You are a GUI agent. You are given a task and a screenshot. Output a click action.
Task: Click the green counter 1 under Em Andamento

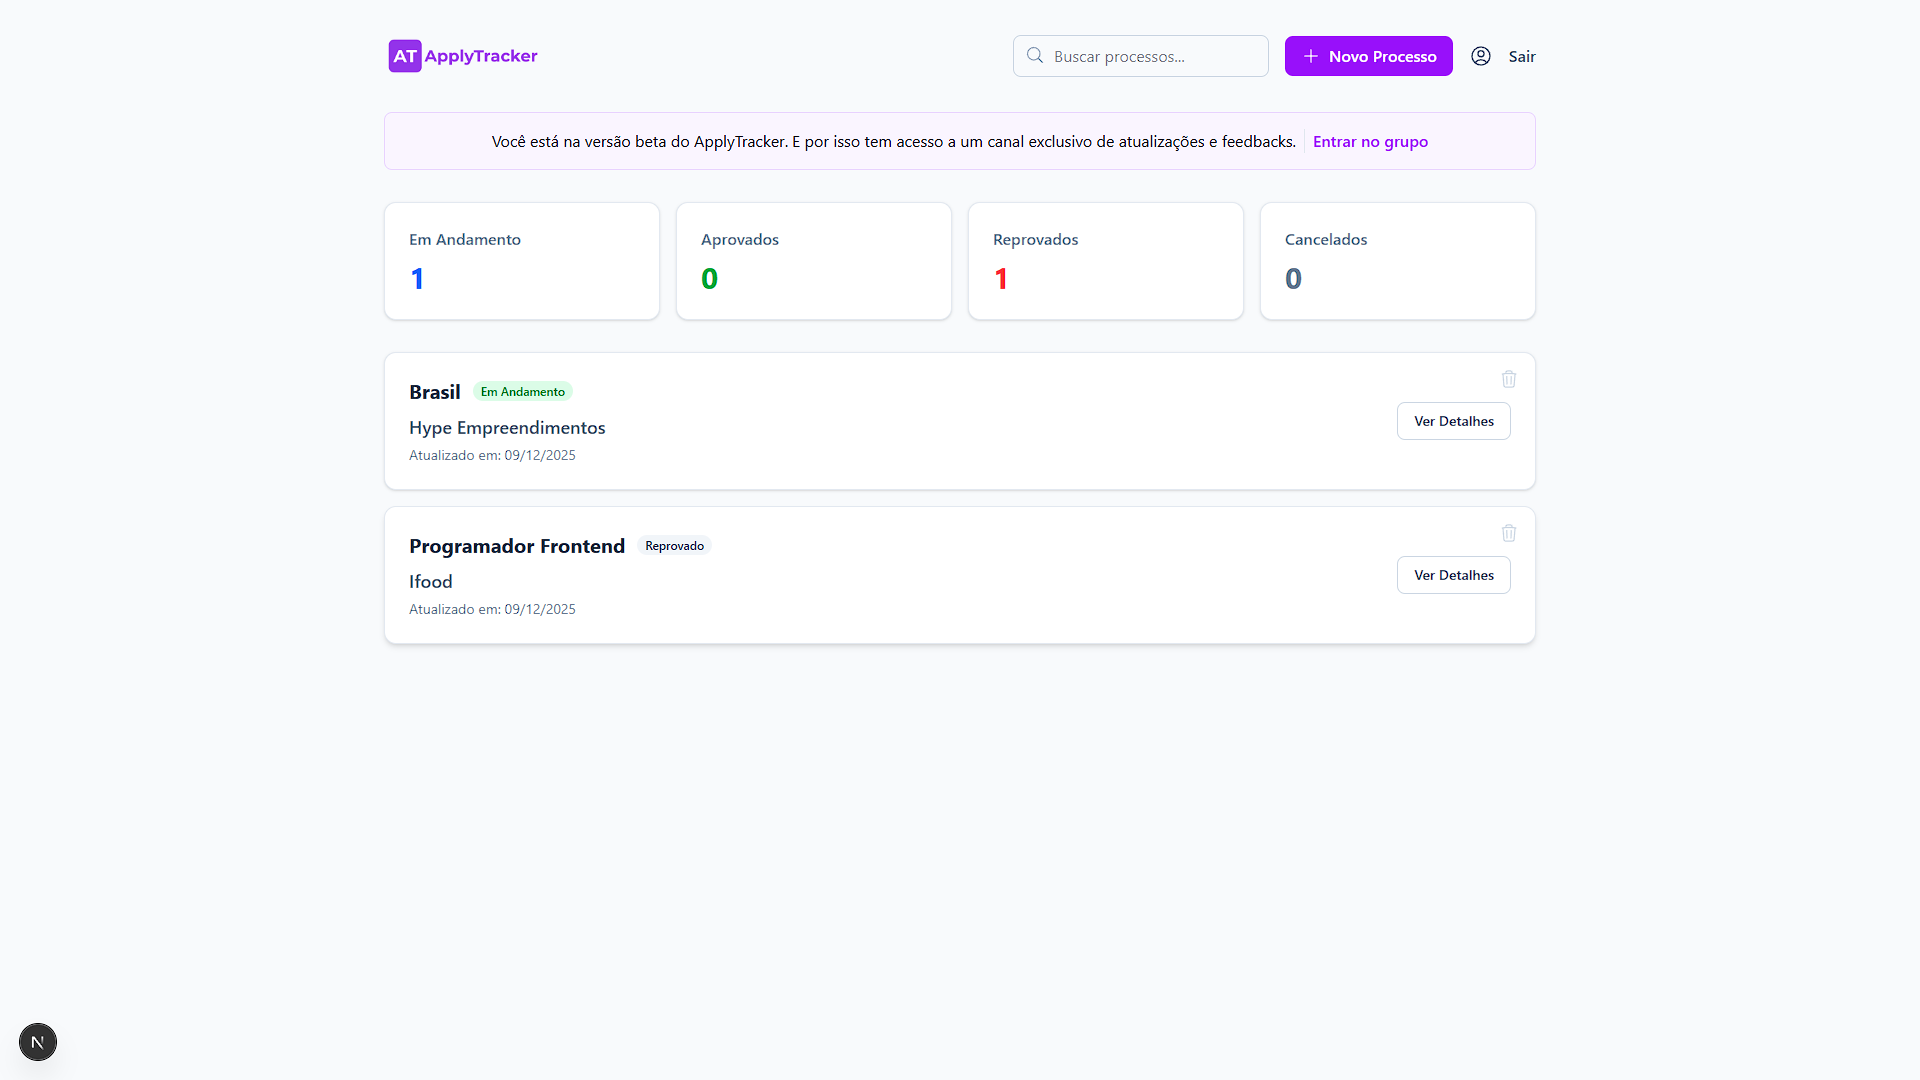(417, 278)
